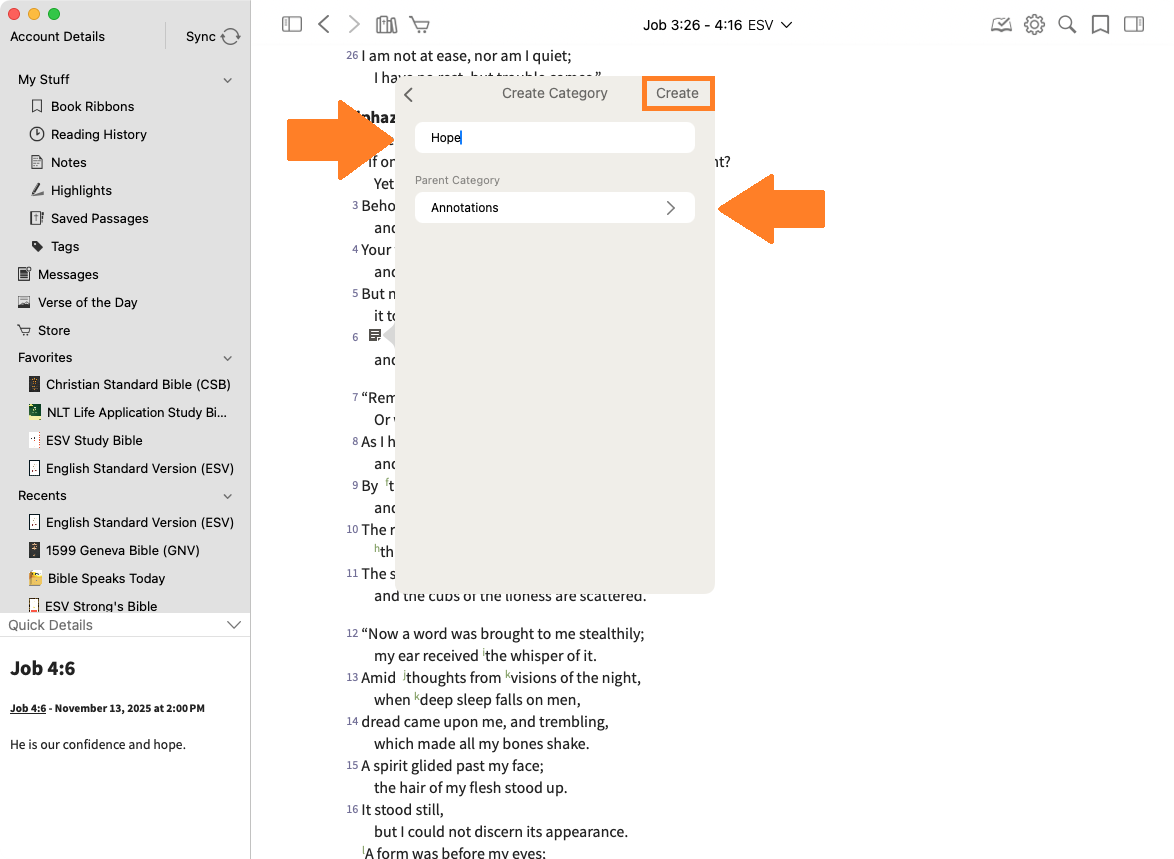Open the settings gear icon
The width and height of the screenshot is (1174, 859).
(1034, 24)
